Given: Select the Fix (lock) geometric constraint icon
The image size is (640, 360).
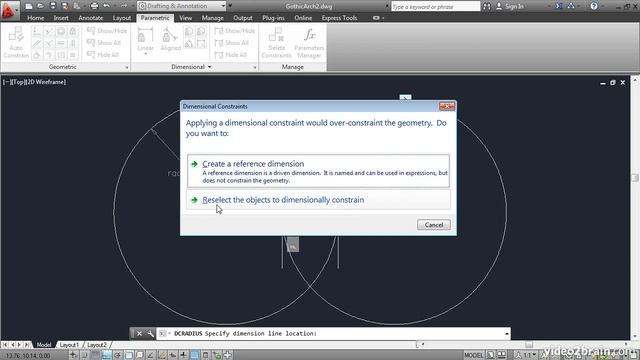Looking at the screenshot, I should [73, 31].
